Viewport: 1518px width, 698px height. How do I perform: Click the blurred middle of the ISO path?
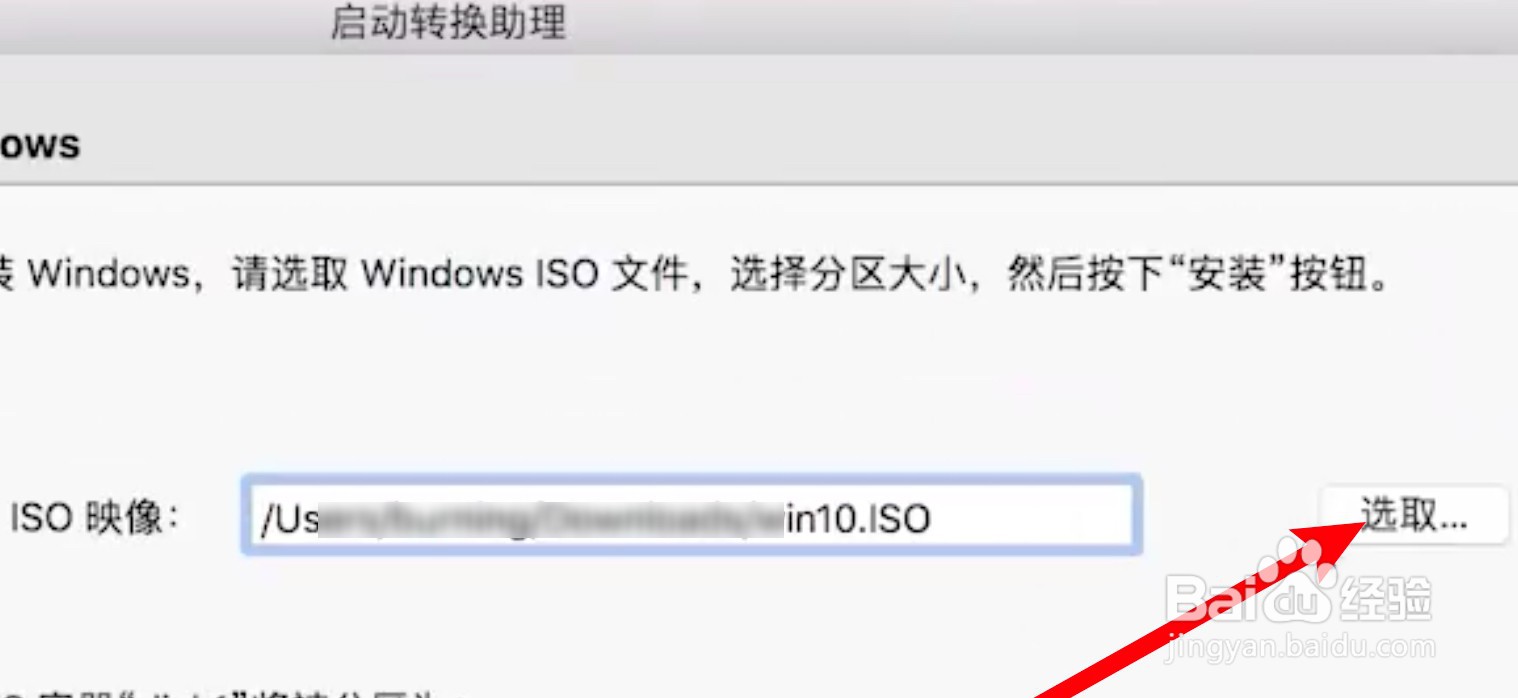coord(550,518)
